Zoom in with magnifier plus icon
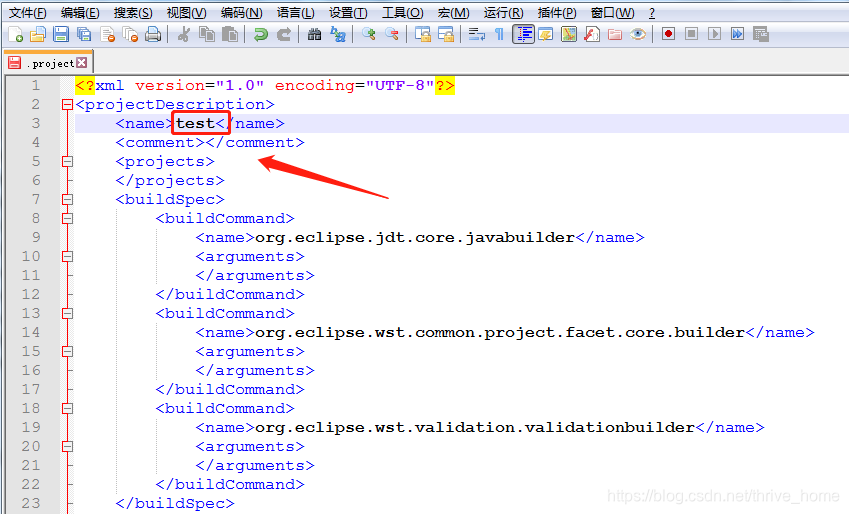This screenshot has height=514, width=849. [369, 35]
